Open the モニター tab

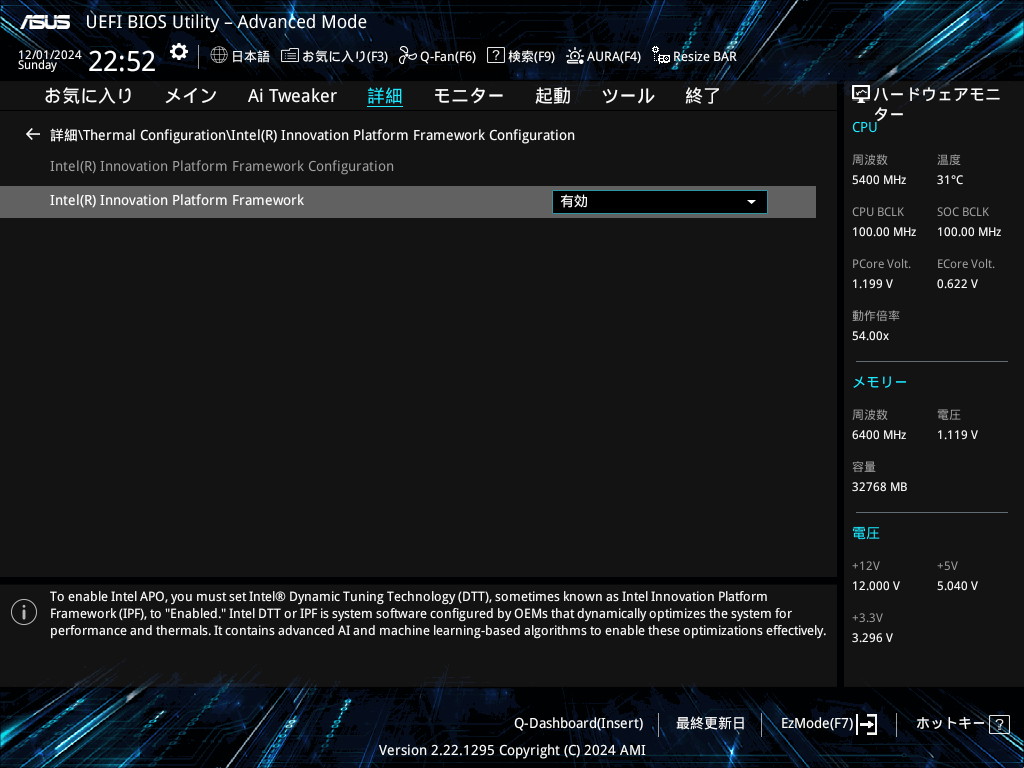coord(468,96)
